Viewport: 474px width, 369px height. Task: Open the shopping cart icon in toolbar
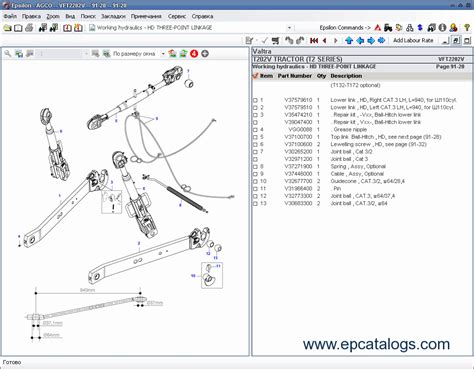pyautogui.click(x=275, y=41)
